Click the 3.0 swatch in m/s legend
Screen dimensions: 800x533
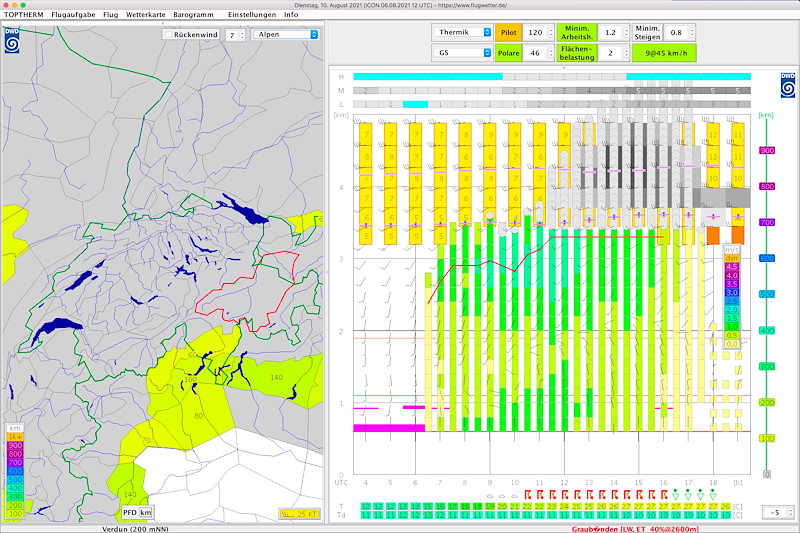(732, 293)
